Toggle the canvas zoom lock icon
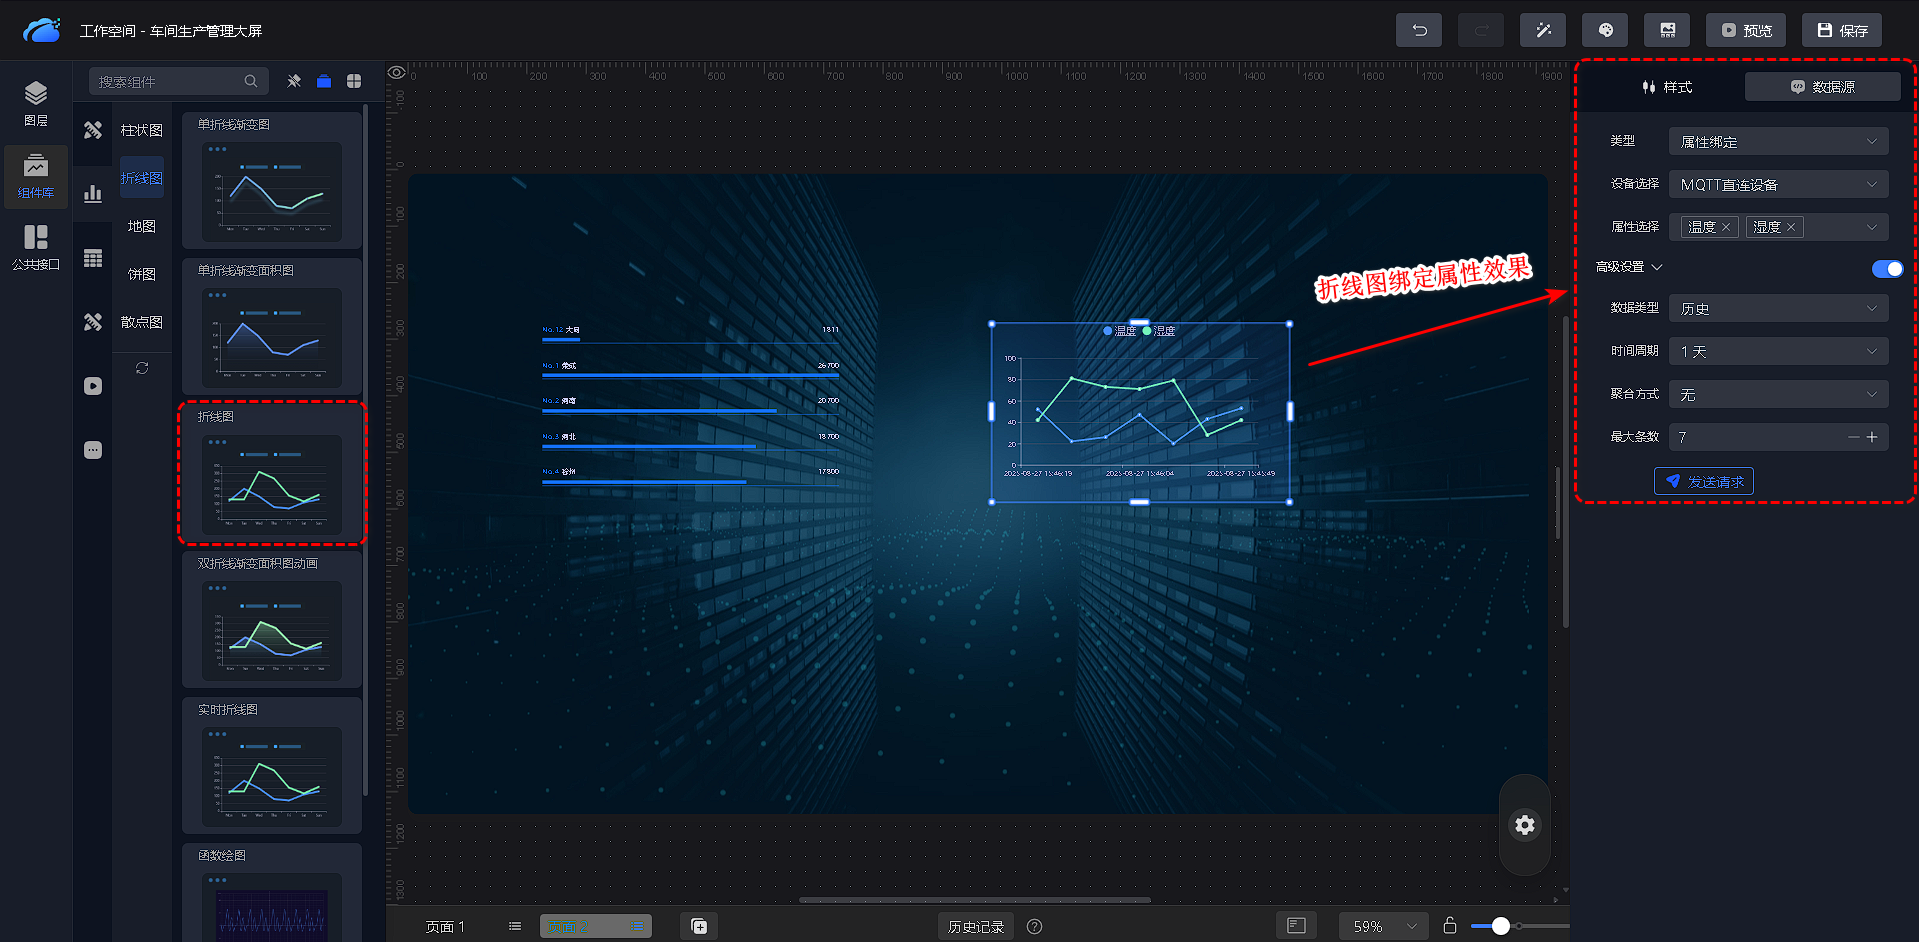Image resolution: width=1919 pixels, height=942 pixels. pyautogui.click(x=1449, y=926)
